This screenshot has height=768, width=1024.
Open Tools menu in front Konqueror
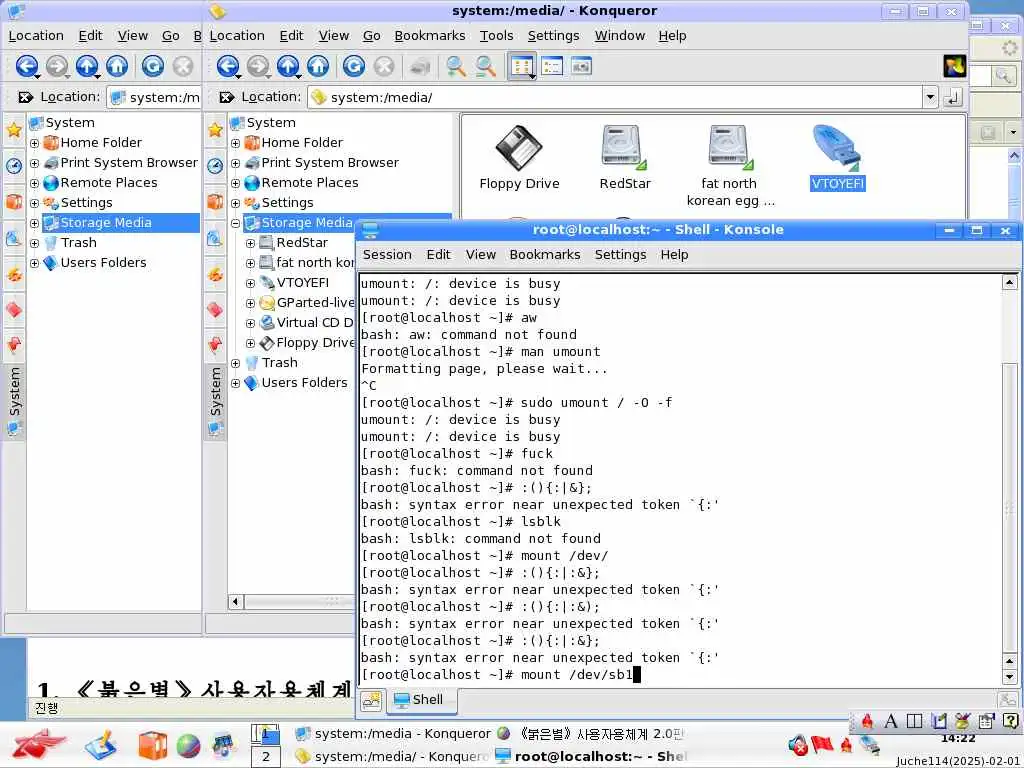click(496, 36)
